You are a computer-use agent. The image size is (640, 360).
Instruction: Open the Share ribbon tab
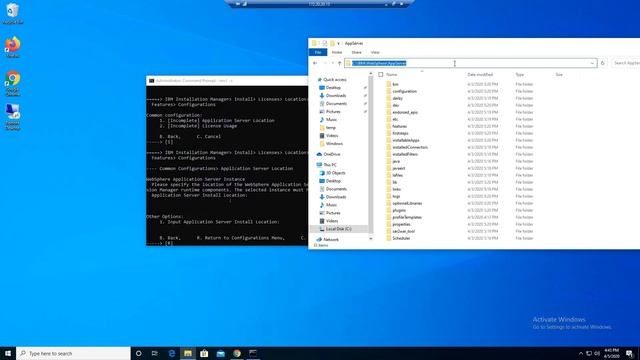point(356,52)
